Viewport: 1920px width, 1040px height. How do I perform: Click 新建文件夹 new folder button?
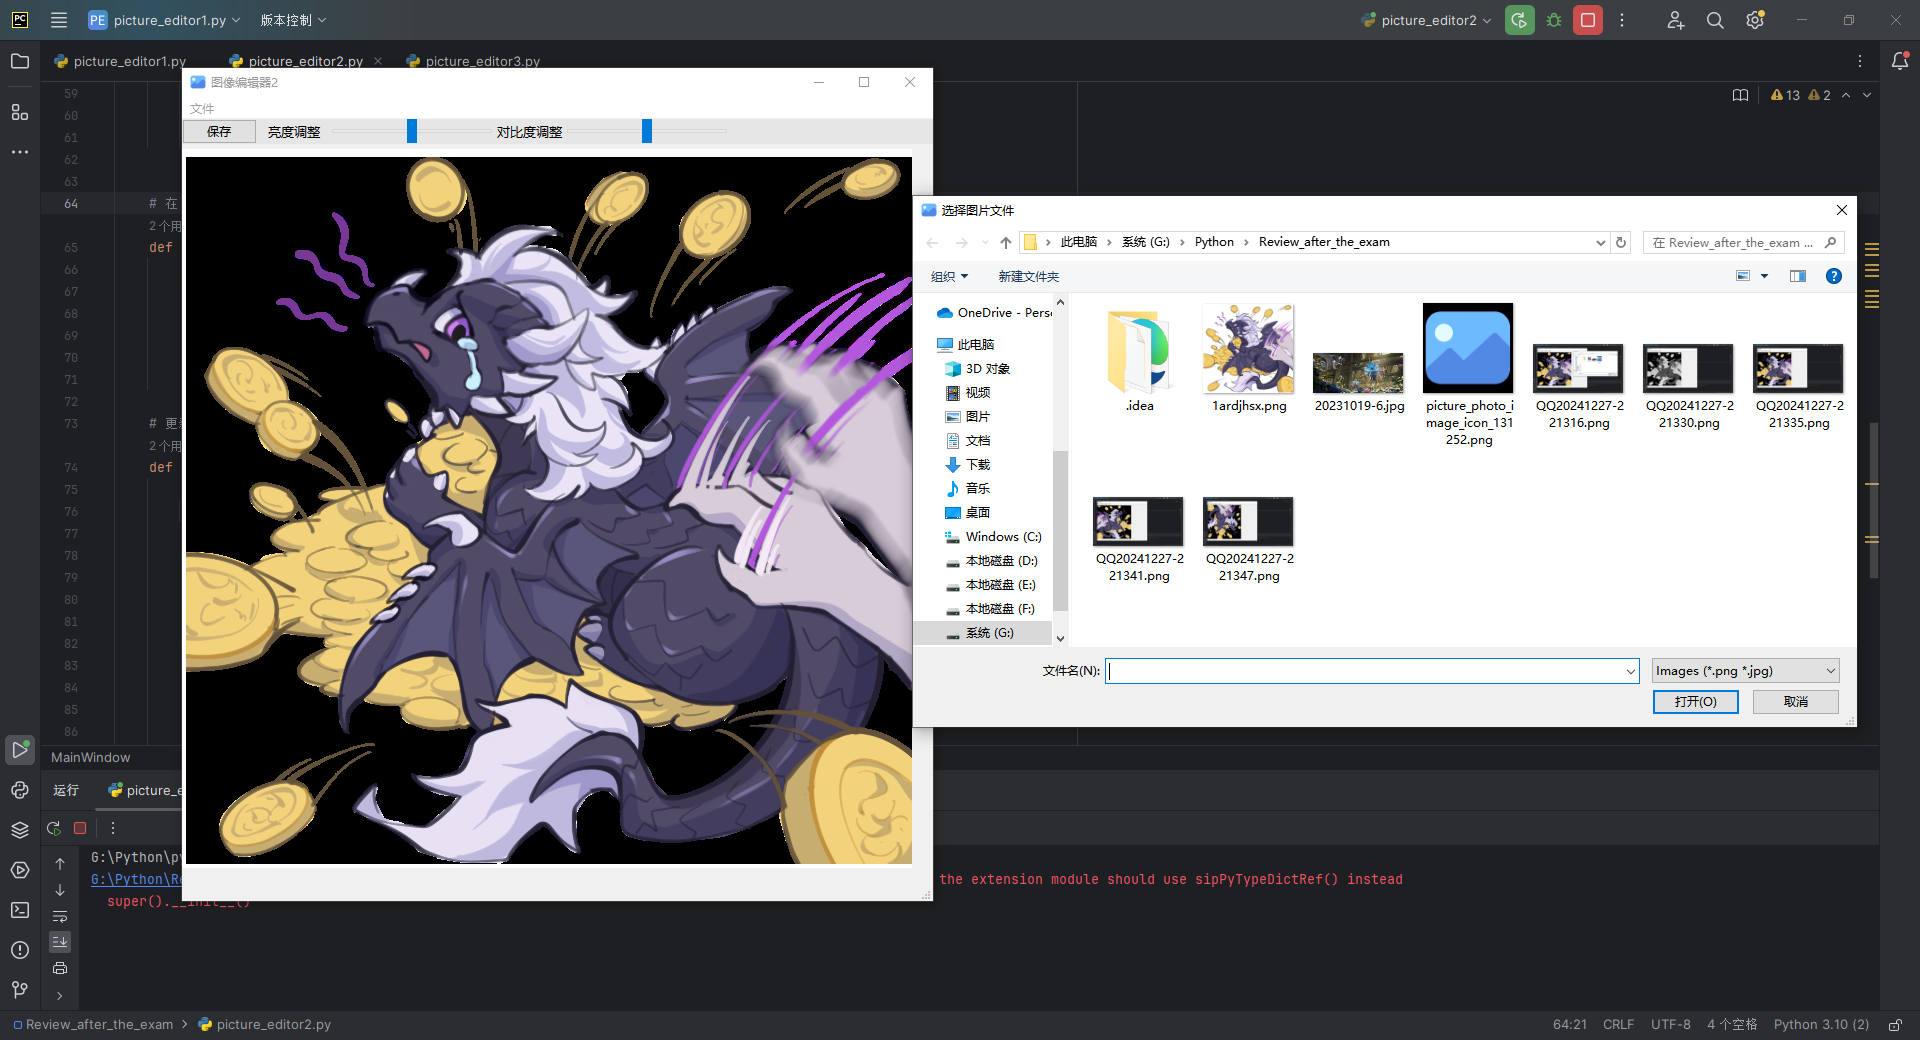click(x=1028, y=276)
